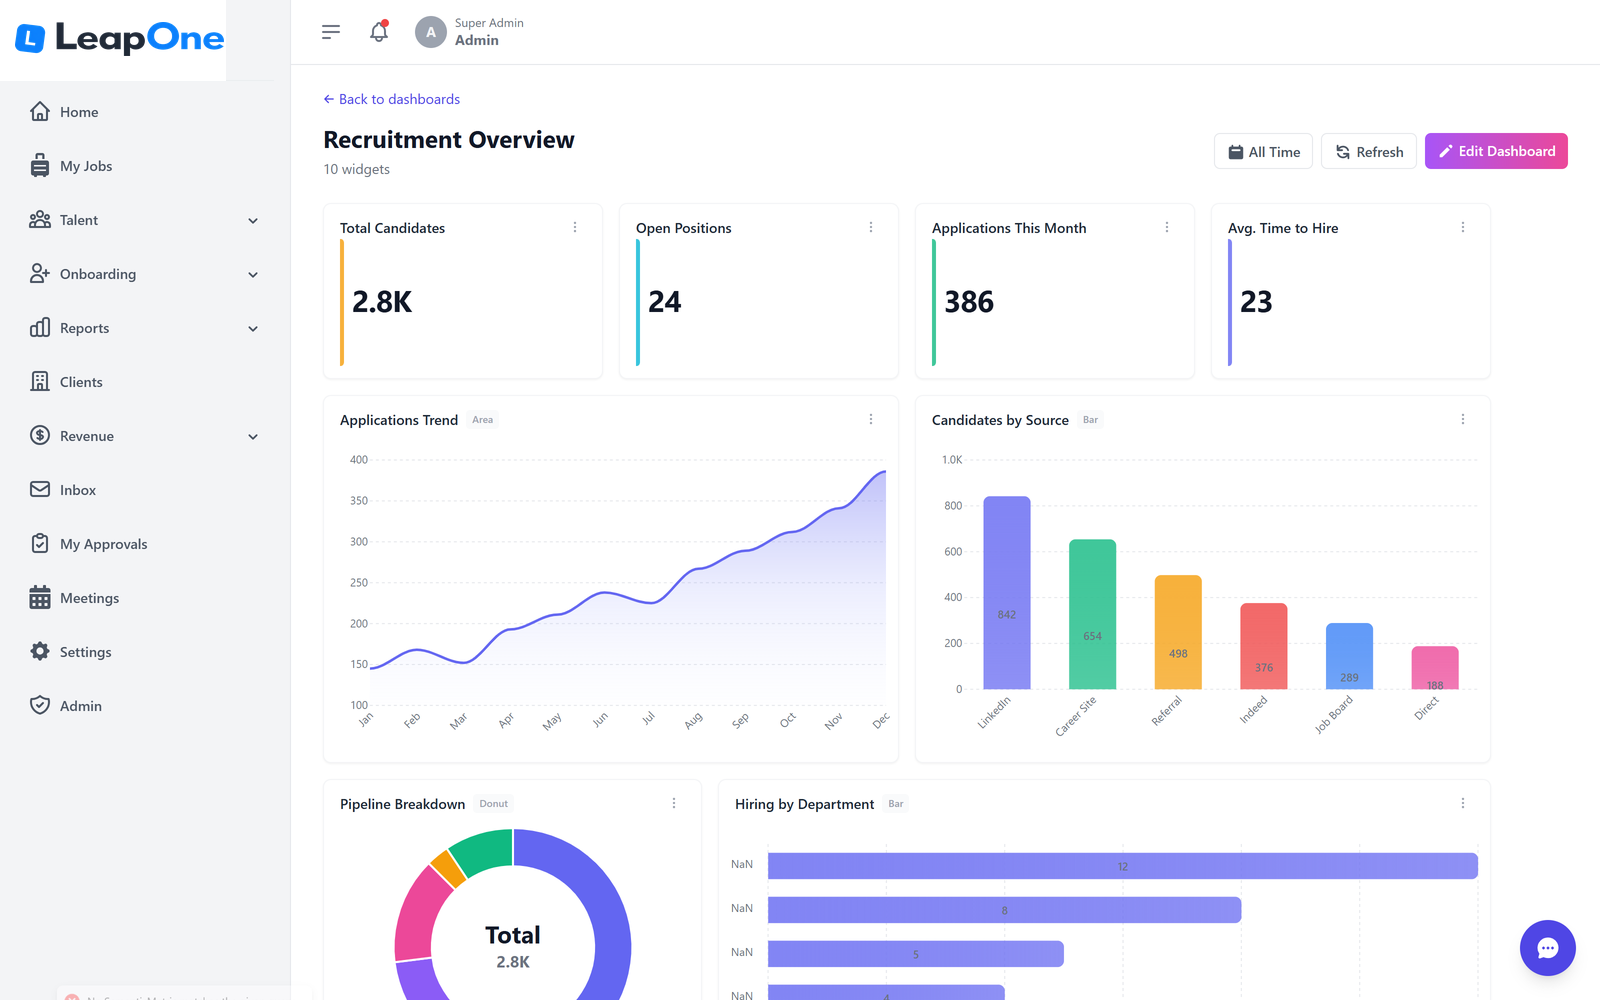1600x1000 pixels.
Task: Open Hiring by Department options menu
Action: 1463,803
